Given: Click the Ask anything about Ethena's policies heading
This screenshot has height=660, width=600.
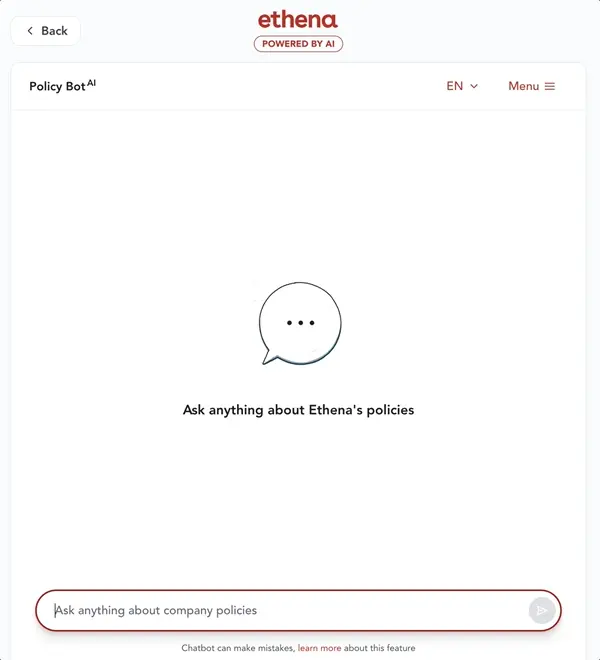Looking at the screenshot, I should [299, 410].
